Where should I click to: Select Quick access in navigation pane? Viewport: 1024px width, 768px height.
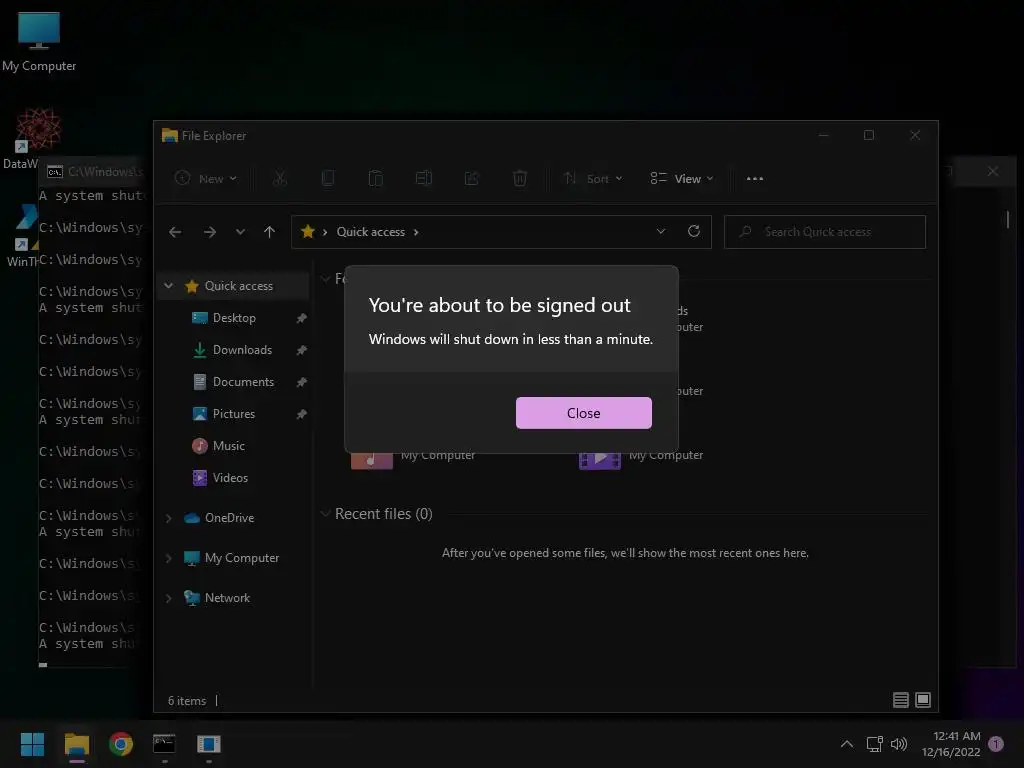click(238, 286)
